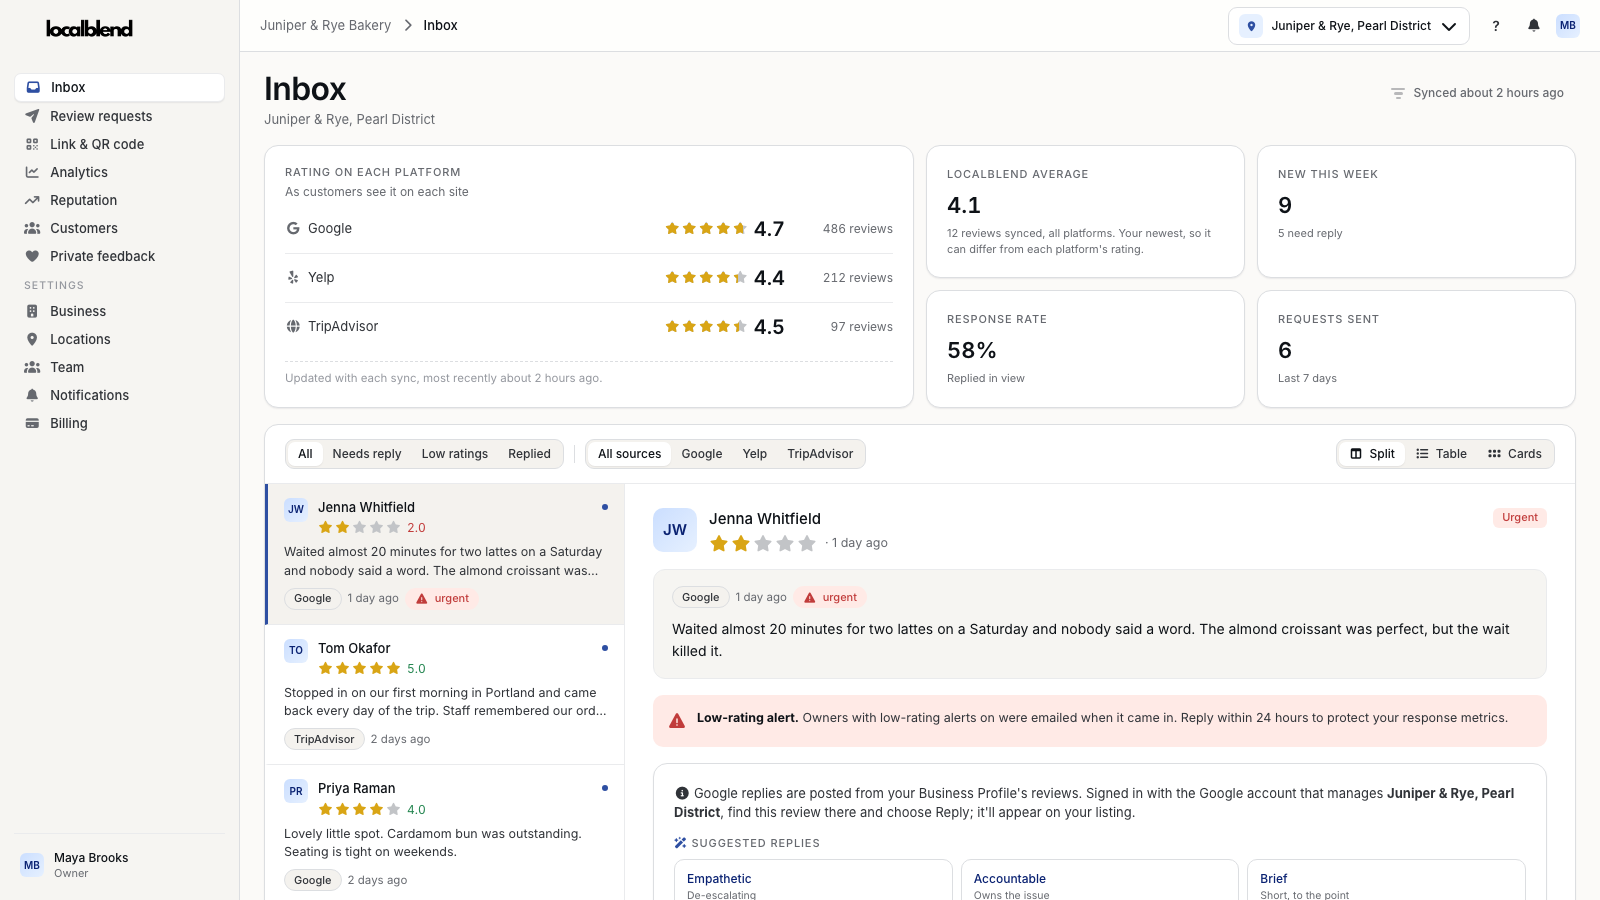Select the Brief suggested reply
The height and width of the screenshot is (900, 1600).
[1386, 880]
